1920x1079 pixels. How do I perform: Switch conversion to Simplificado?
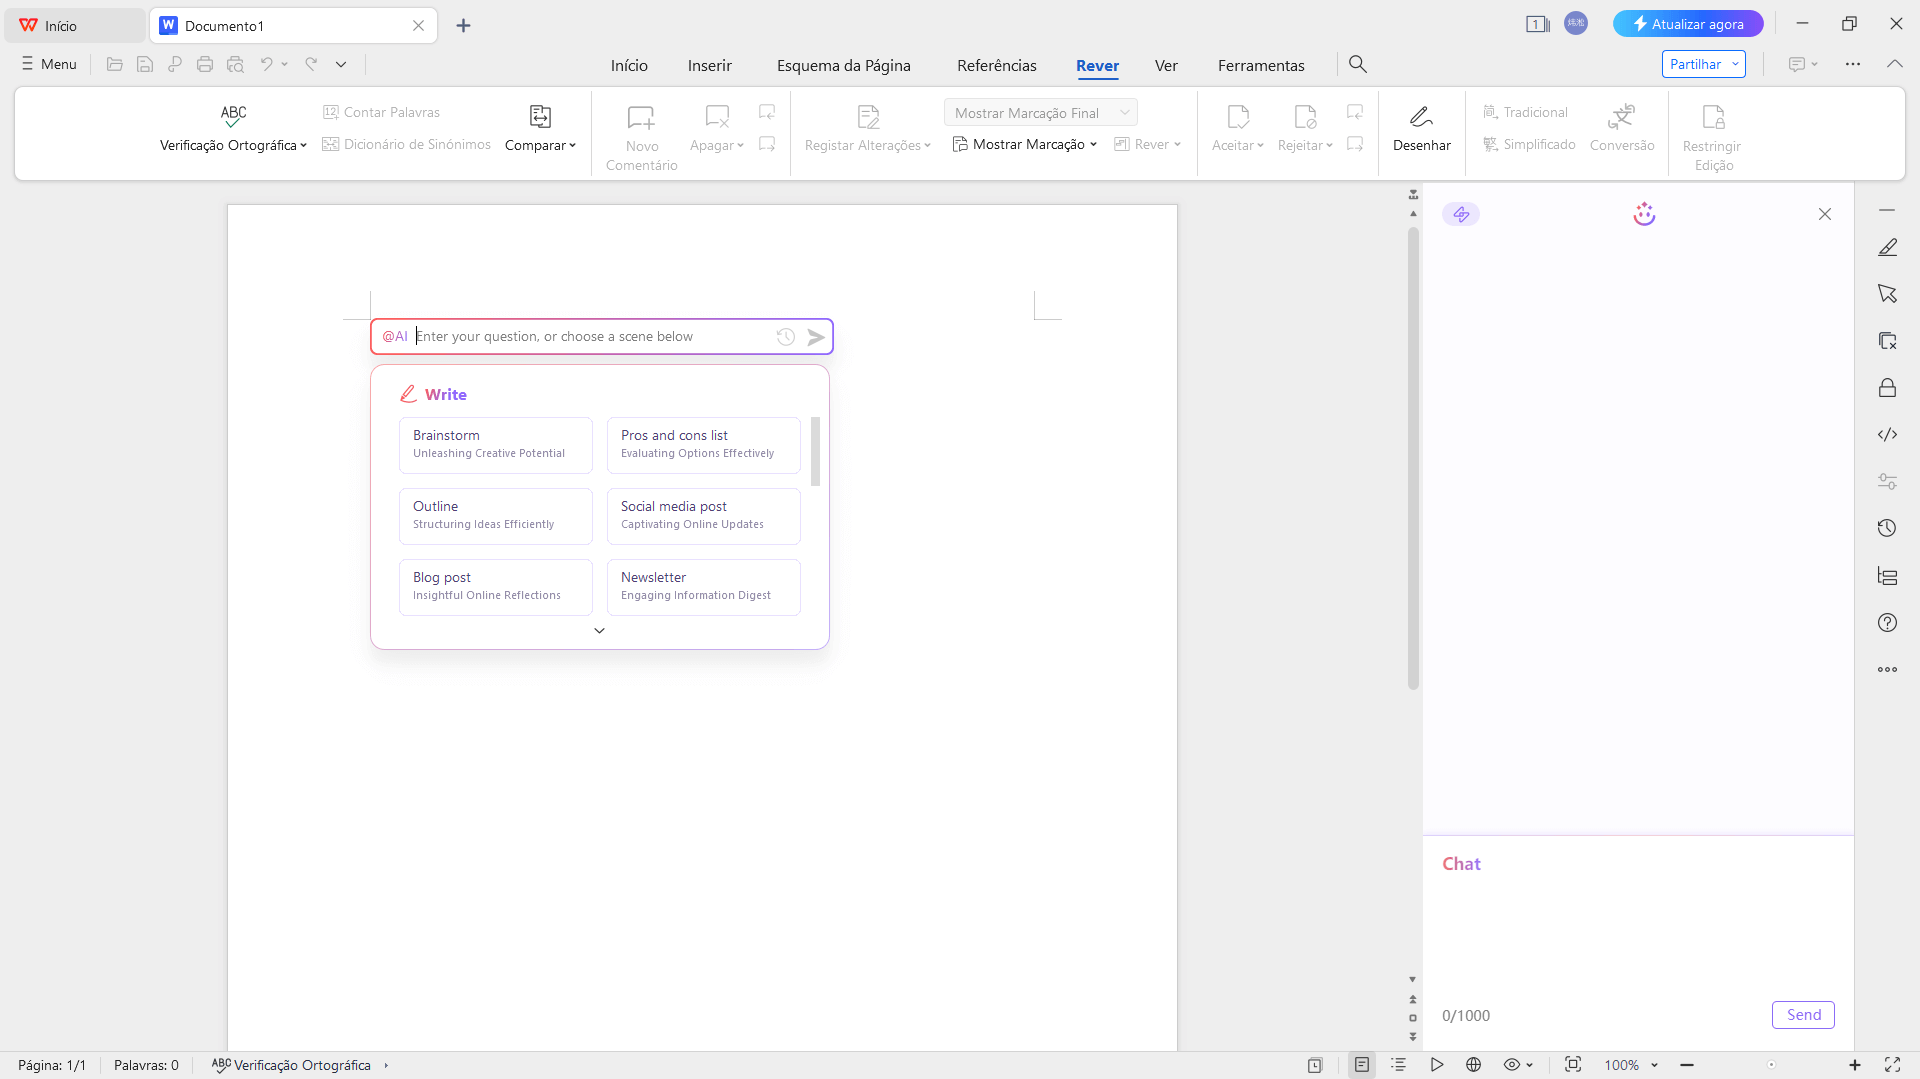(x=1529, y=144)
